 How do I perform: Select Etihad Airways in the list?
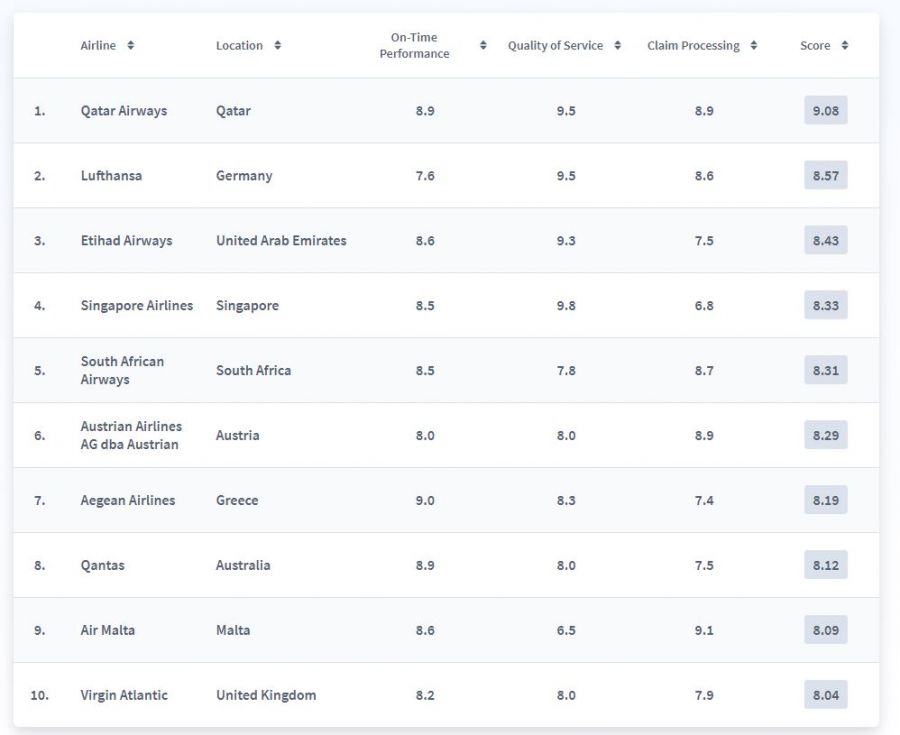(x=126, y=240)
